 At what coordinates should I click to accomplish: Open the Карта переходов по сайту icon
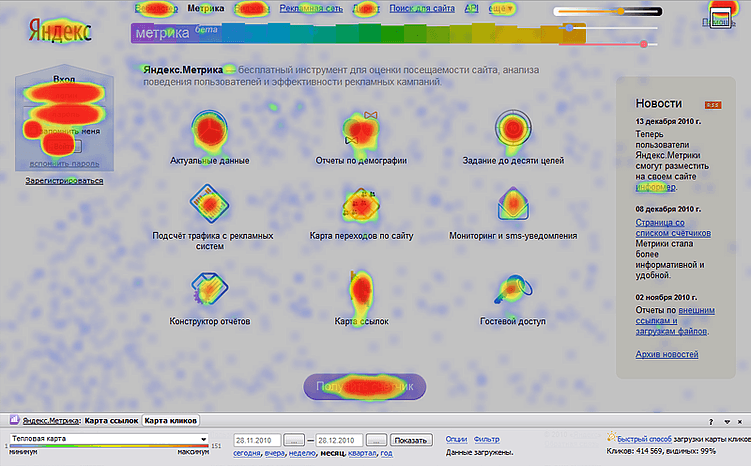361,205
